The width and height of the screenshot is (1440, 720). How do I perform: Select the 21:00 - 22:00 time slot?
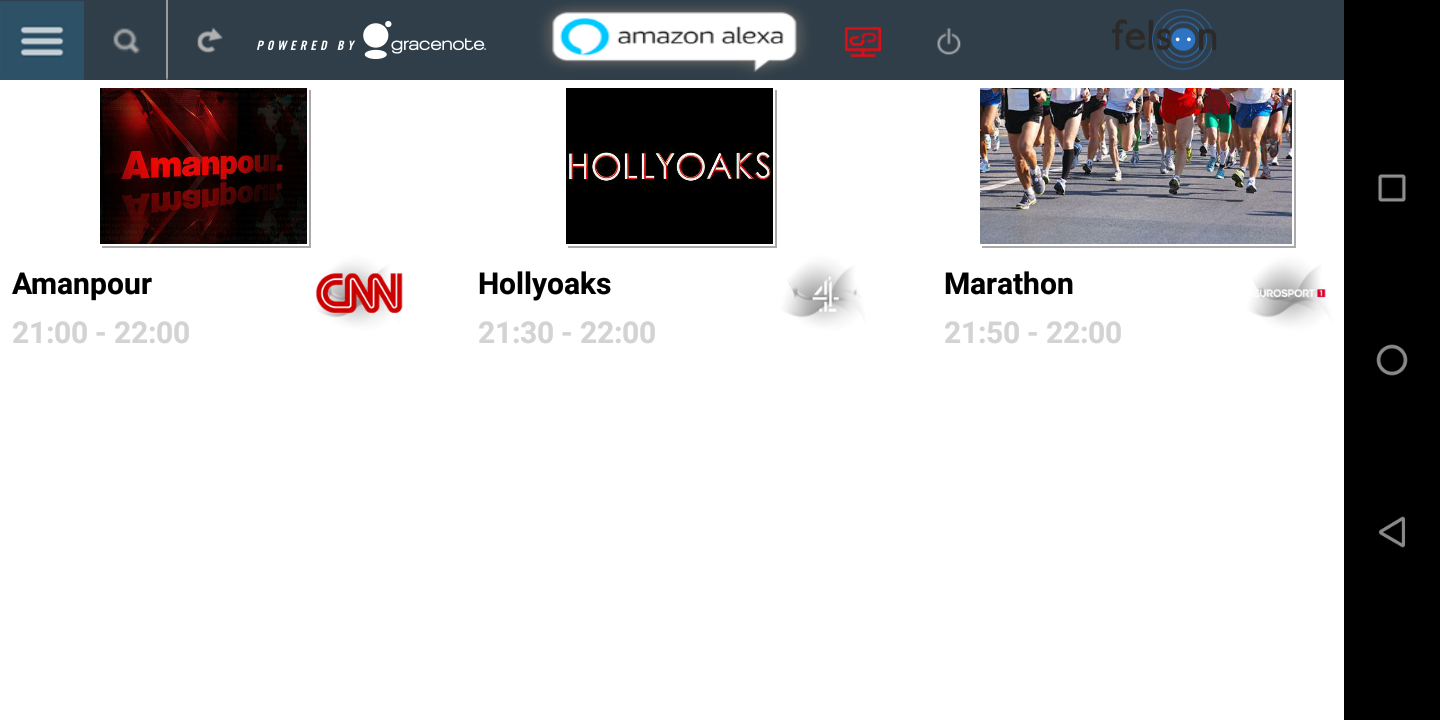(x=101, y=333)
